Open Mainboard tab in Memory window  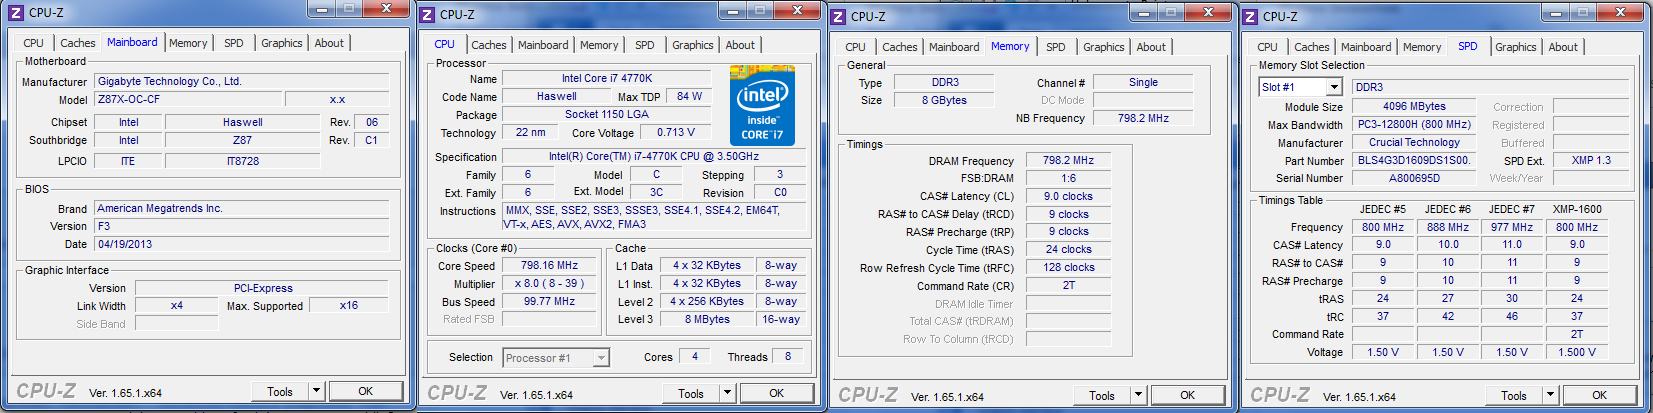tap(954, 47)
